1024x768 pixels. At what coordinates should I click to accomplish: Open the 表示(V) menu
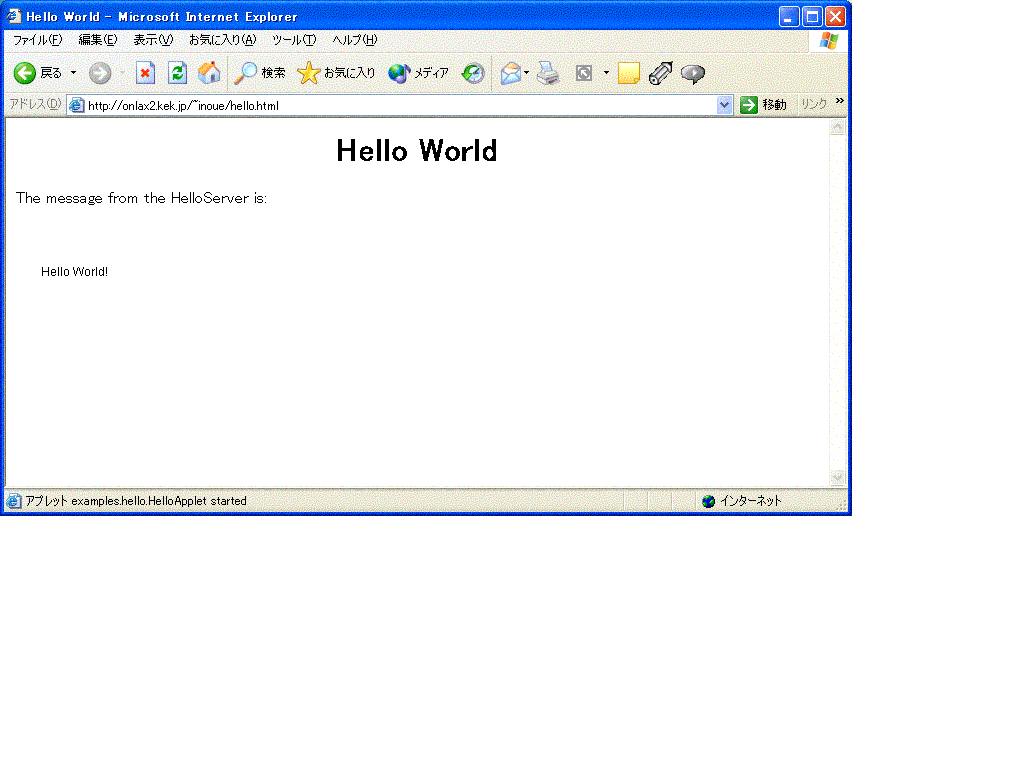tap(153, 40)
